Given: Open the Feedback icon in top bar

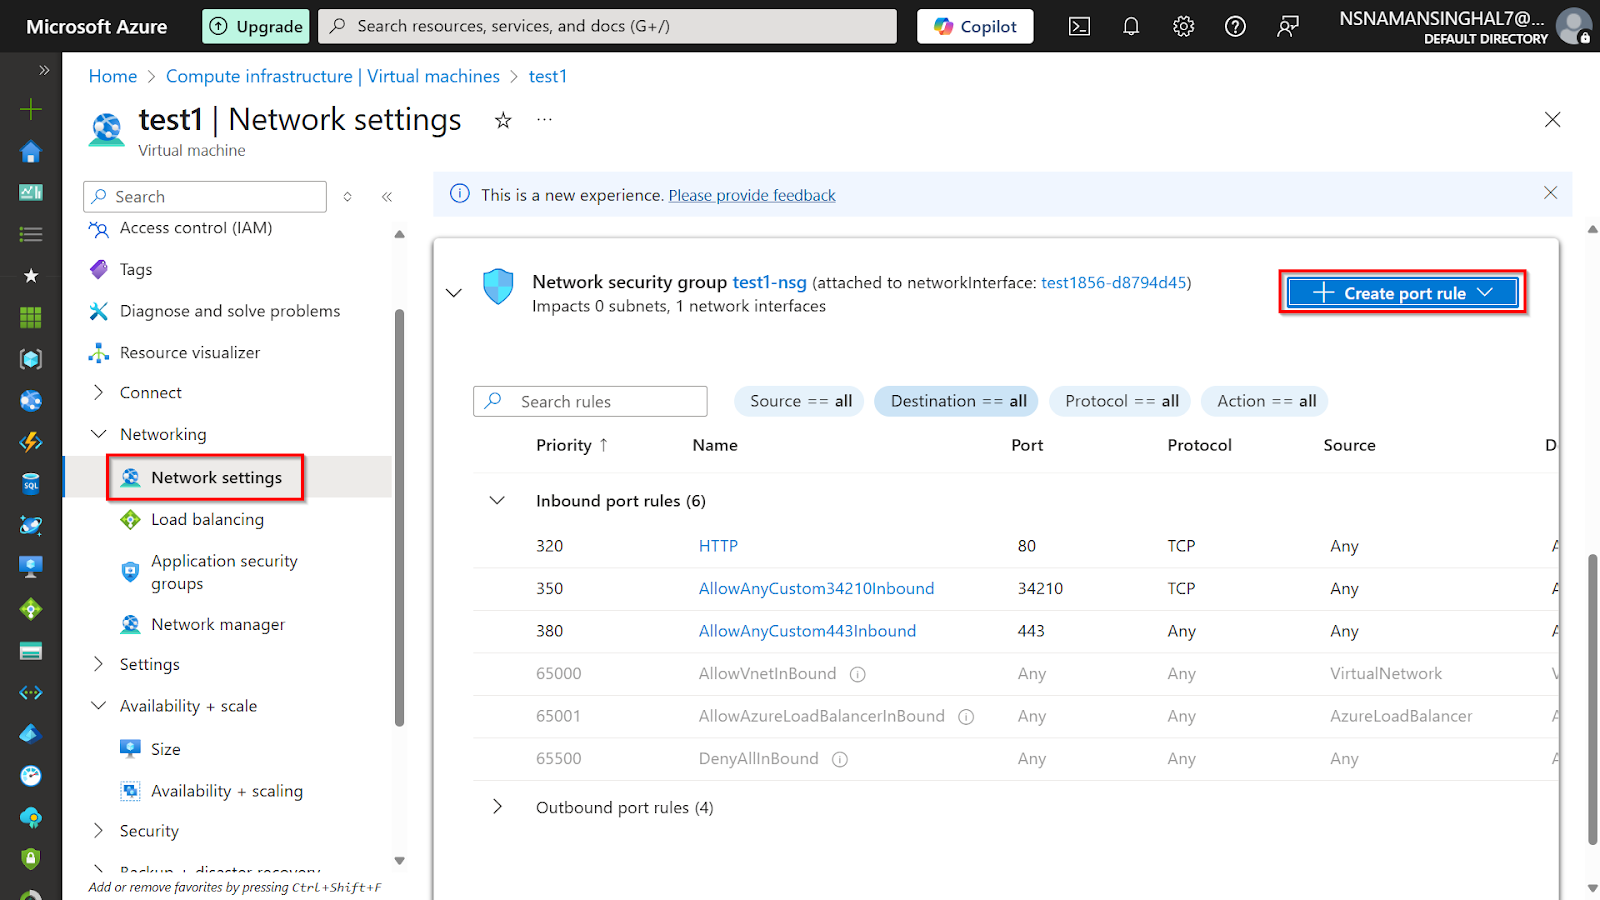Looking at the screenshot, I should coord(1288,27).
